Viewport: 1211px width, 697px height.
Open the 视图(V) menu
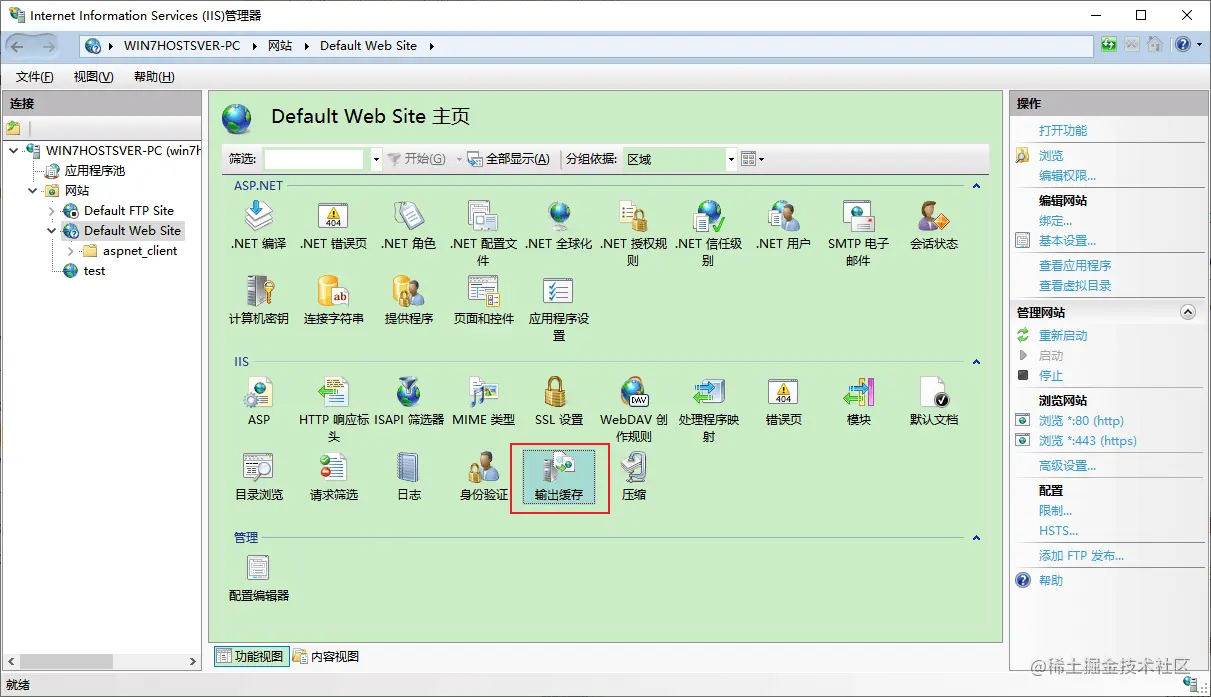(x=93, y=77)
